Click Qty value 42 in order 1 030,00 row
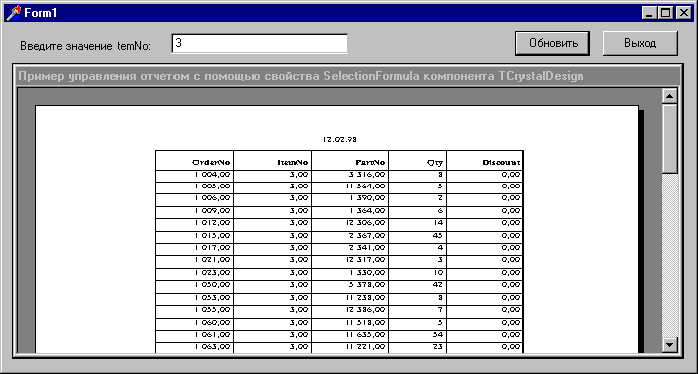 tap(438, 284)
